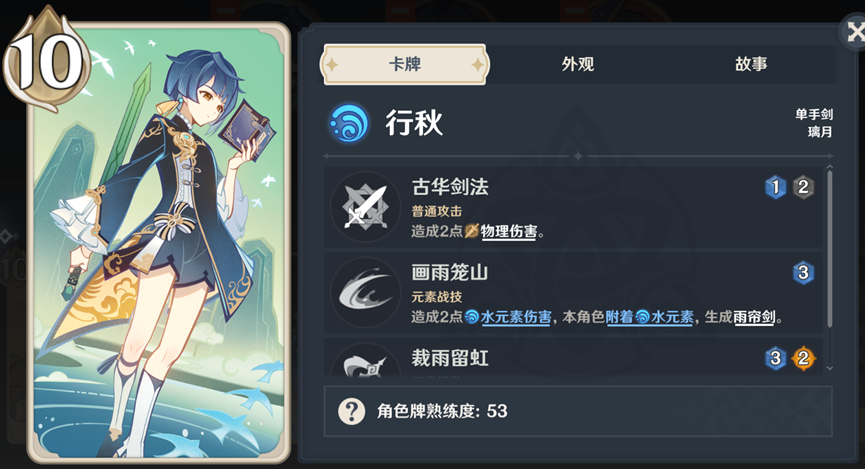Click the blue hydro dice cost 1
The image size is (865, 469).
click(x=775, y=188)
